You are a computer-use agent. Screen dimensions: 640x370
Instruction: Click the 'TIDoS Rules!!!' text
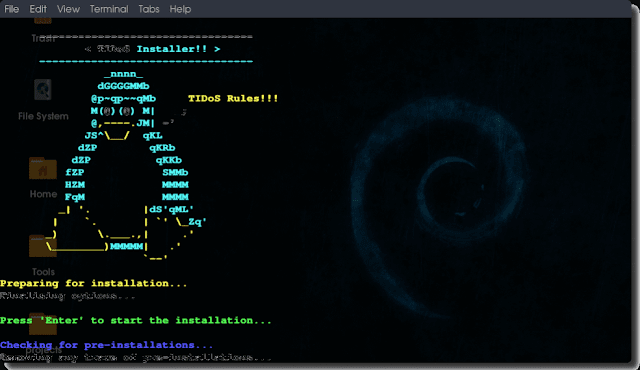click(233, 98)
